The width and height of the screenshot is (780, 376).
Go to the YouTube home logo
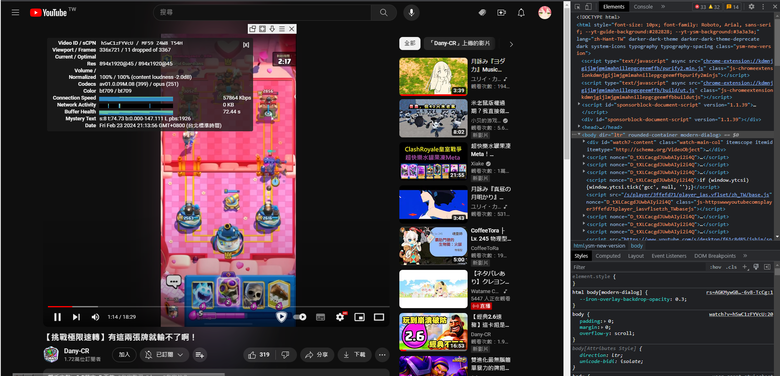tap(48, 12)
